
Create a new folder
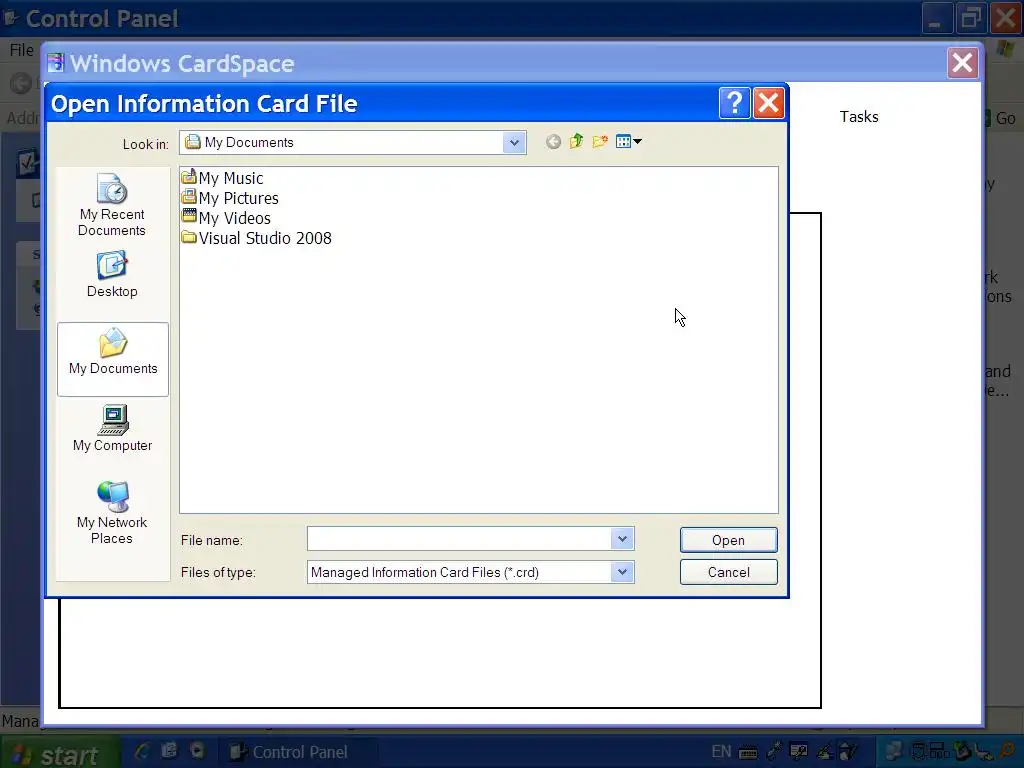600,142
